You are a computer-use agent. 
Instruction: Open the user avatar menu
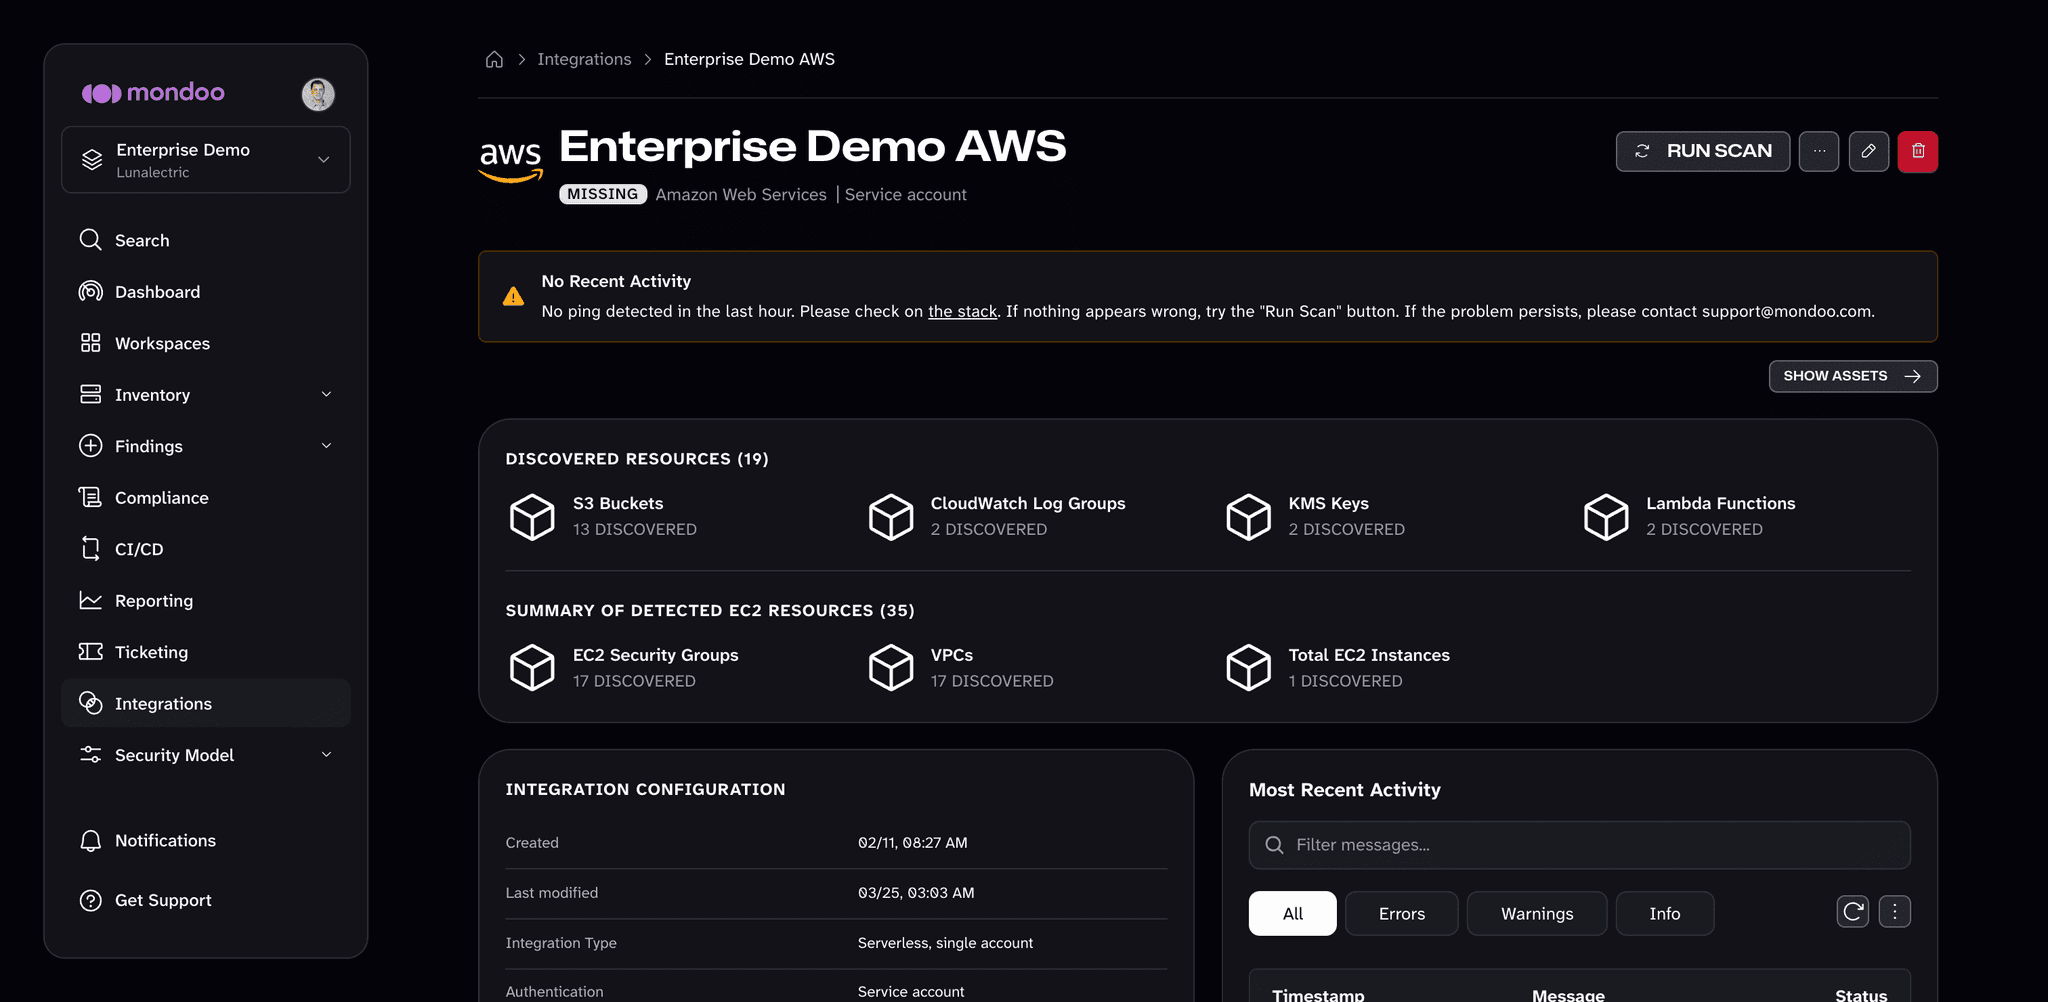[318, 94]
